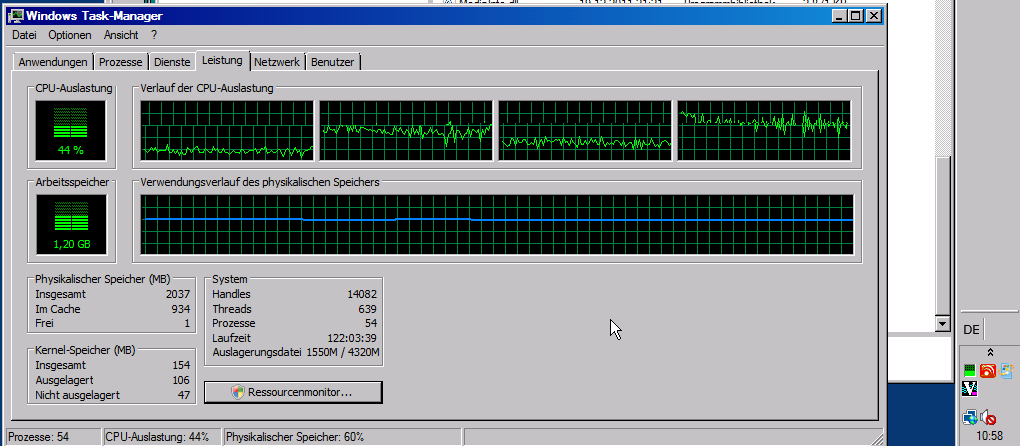
Task: Click status bar text CPU-Auslastung: 44%
Action: 157,437
